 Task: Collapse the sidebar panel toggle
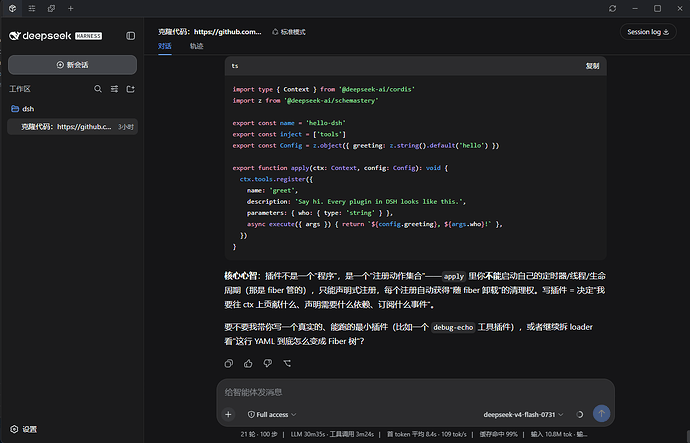pyautogui.click(x=130, y=36)
